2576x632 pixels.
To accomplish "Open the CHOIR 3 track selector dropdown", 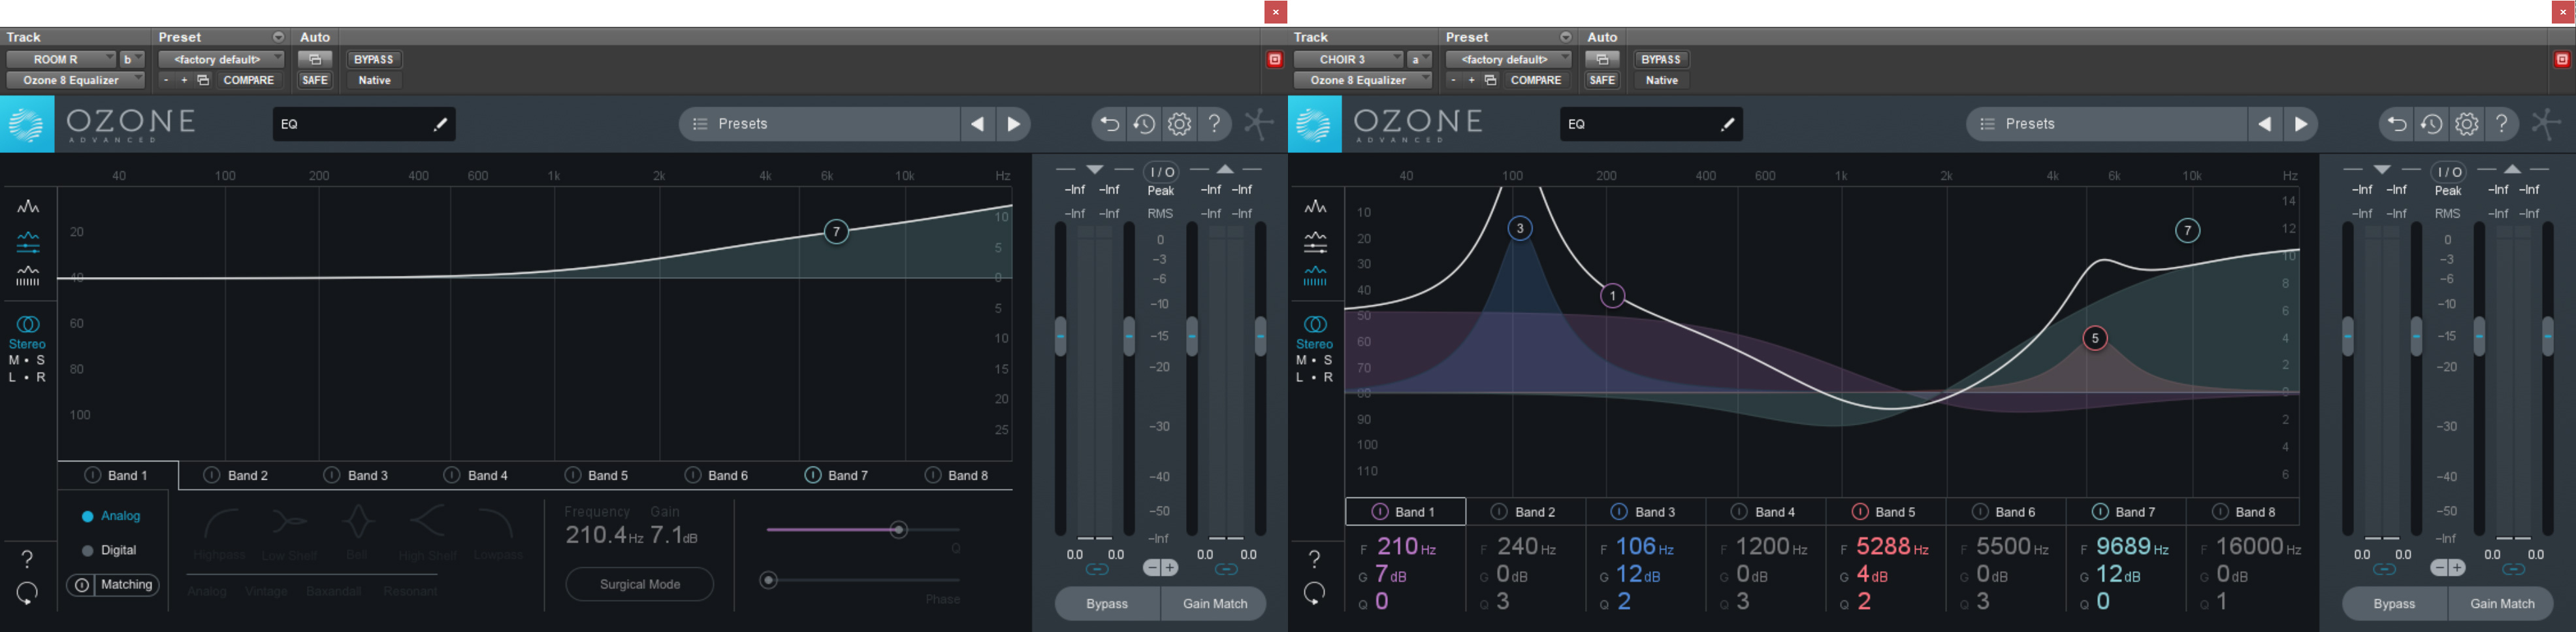I will click(x=1348, y=60).
